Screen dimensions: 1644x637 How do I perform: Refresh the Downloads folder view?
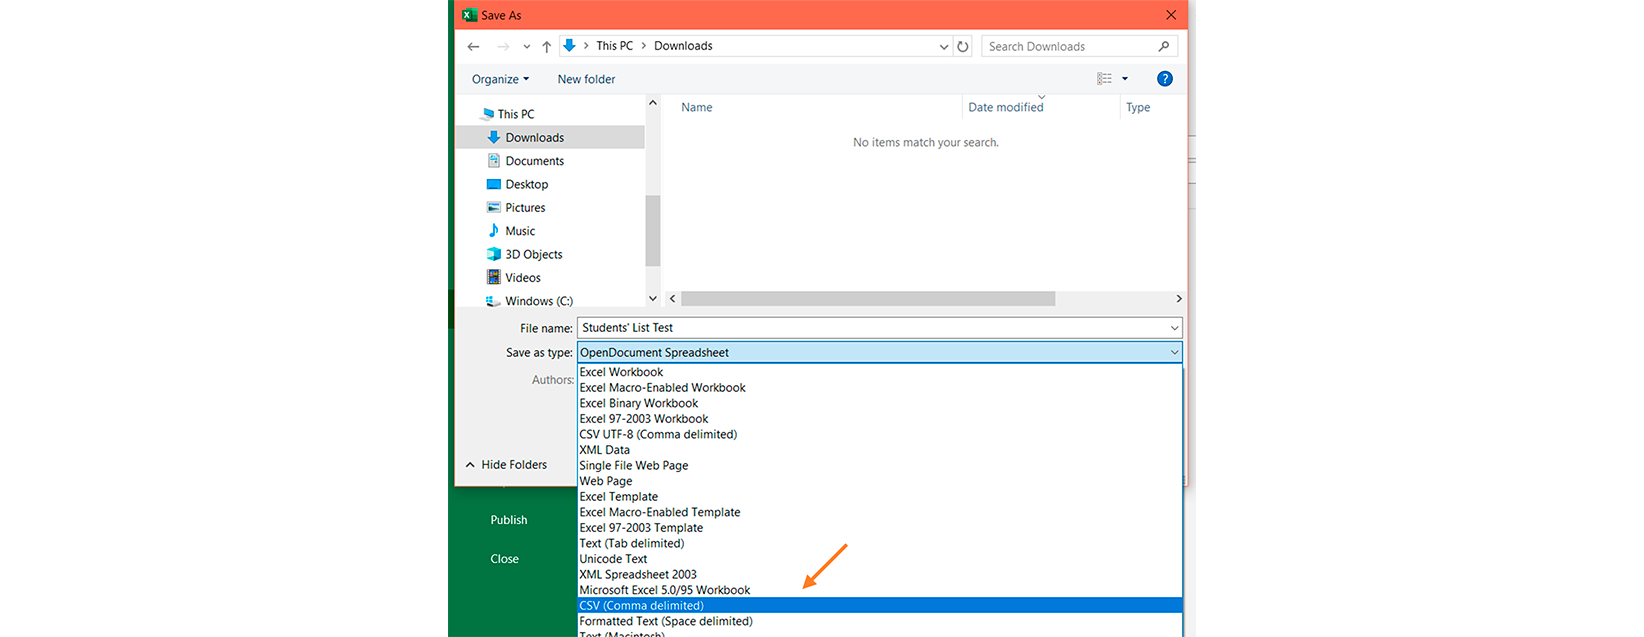963,47
